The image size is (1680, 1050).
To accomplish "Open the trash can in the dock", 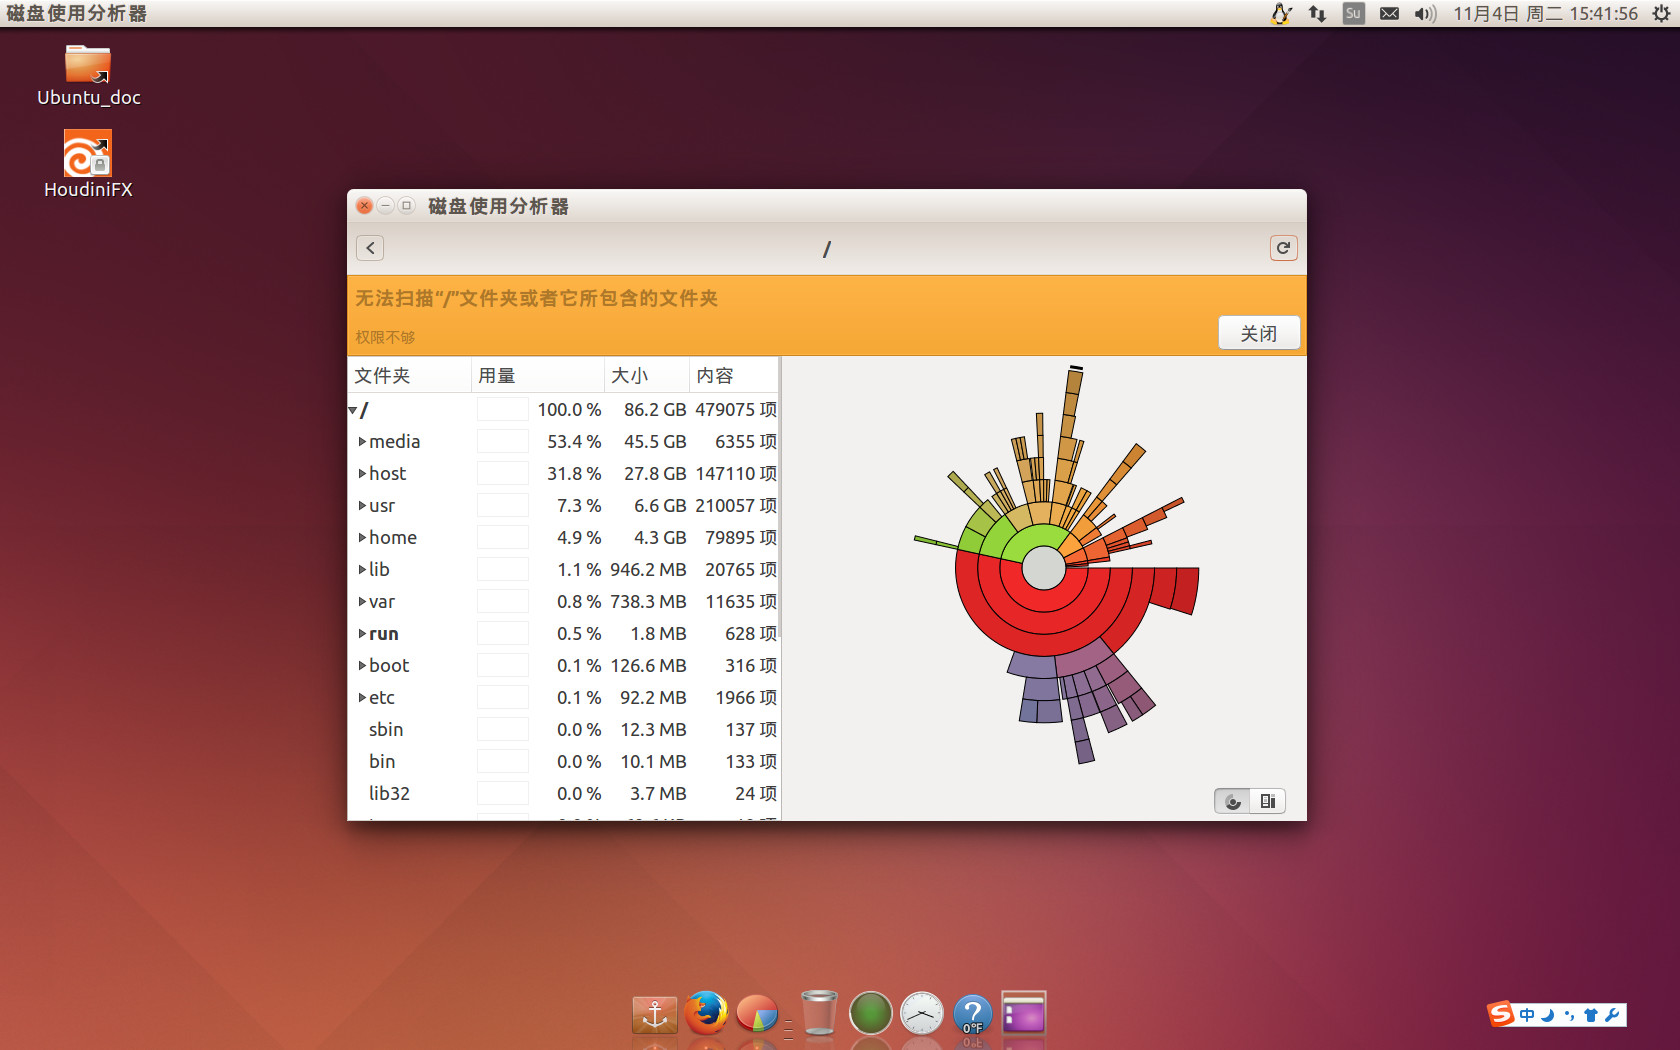I will (x=819, y=1012).
